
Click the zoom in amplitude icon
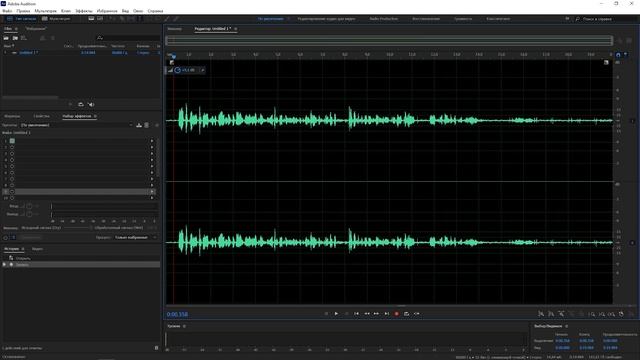(541, 314)
